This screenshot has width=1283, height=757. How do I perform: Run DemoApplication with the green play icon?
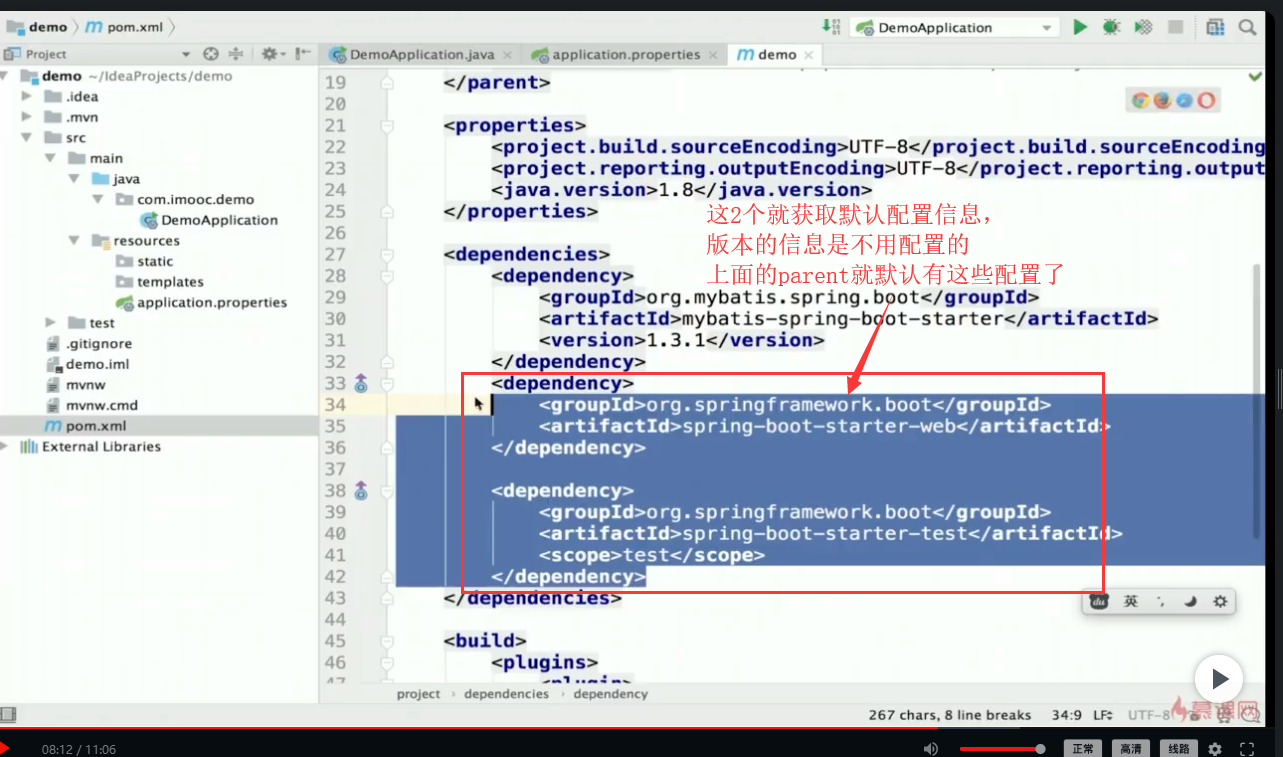(1080, 27)
